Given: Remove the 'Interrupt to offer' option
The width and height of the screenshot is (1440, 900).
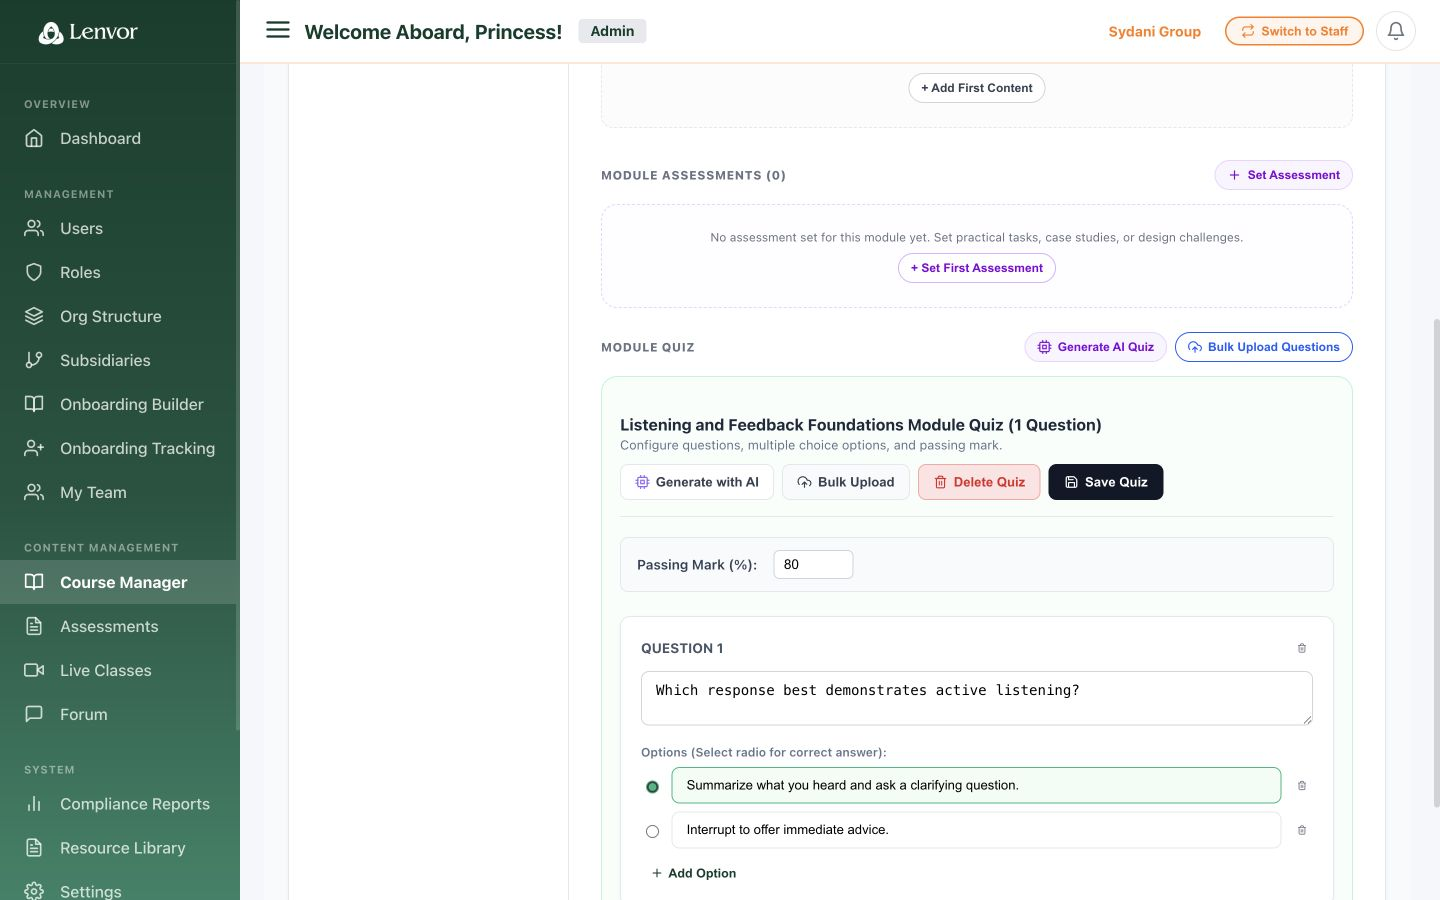Looking at the screenshot, I should (1302, 830).
